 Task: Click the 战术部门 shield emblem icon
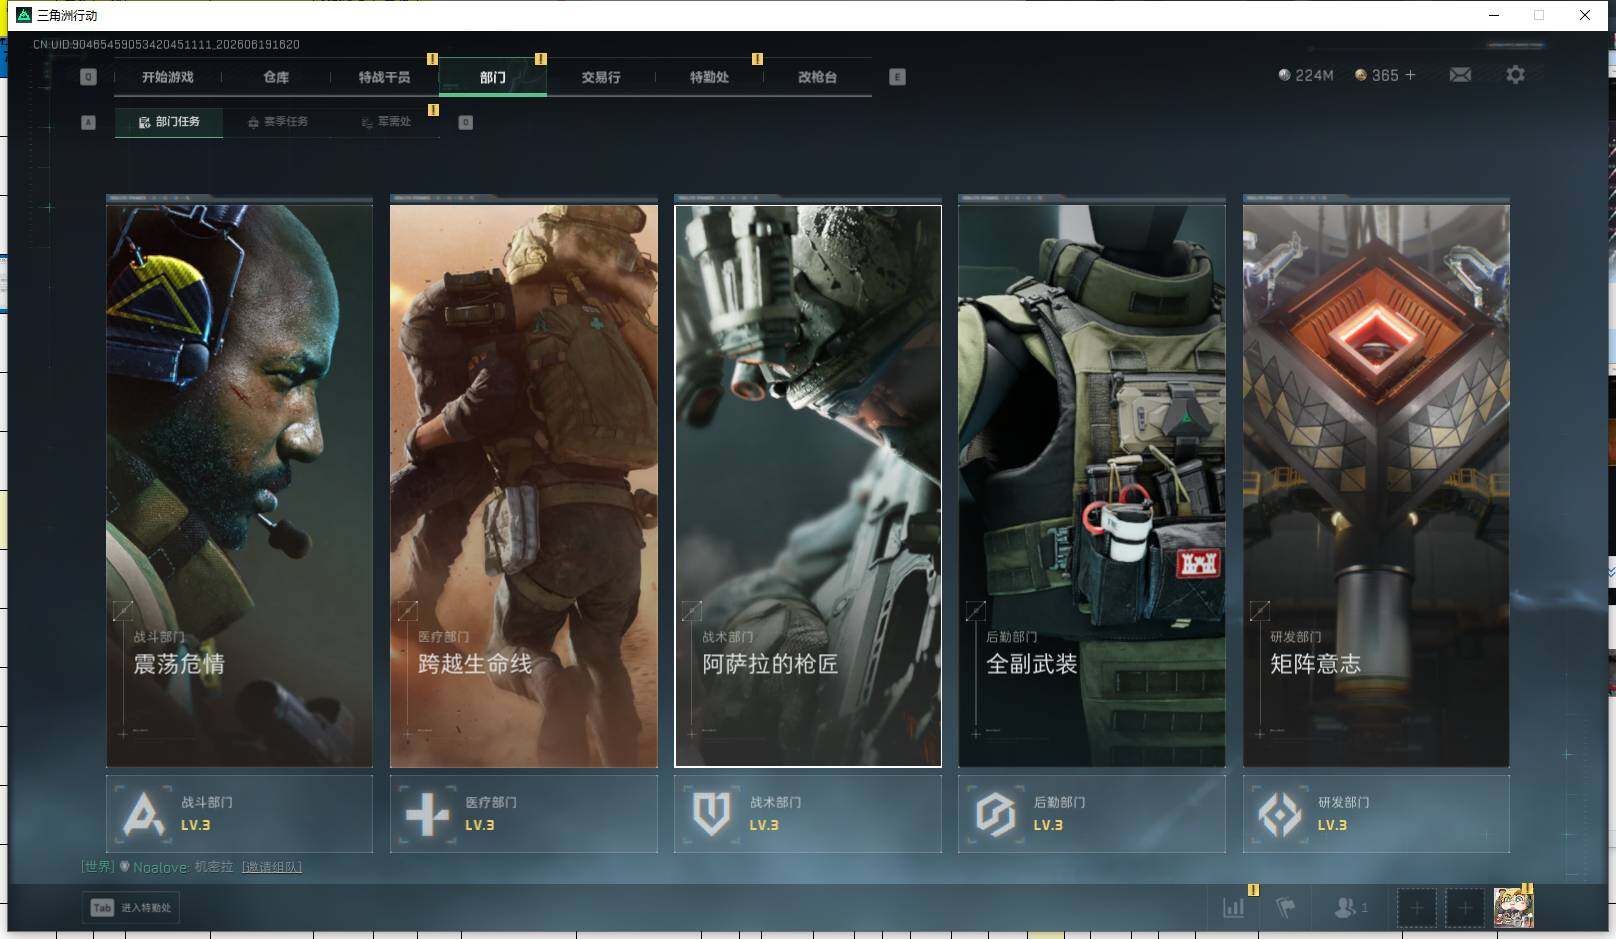coord(711,814)
